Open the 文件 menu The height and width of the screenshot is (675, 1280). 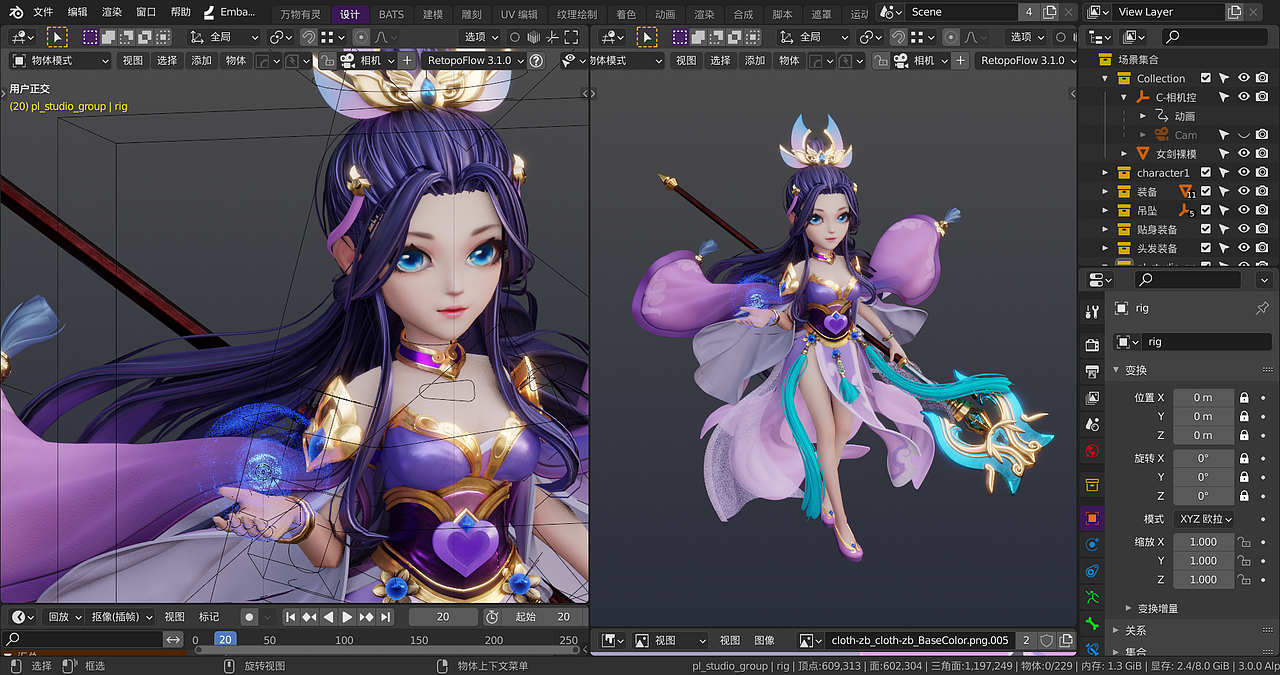(x=43, y=12)
